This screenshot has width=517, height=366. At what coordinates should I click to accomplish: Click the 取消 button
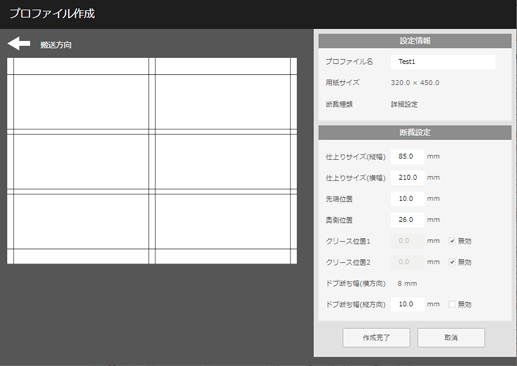451,338
